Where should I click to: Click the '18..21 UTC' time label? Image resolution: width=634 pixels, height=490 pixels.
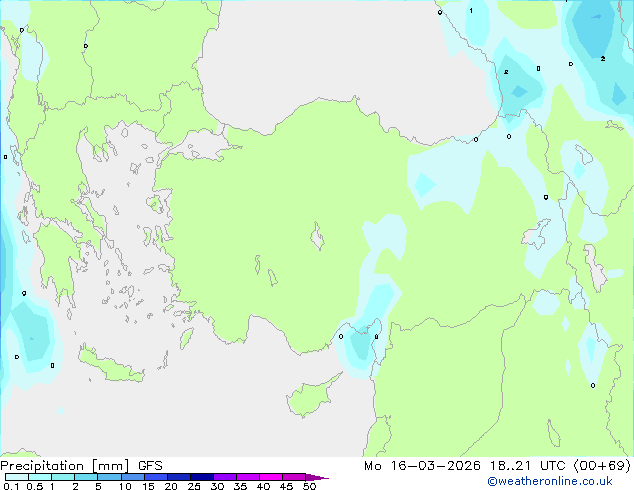click(x=527, y=466)
